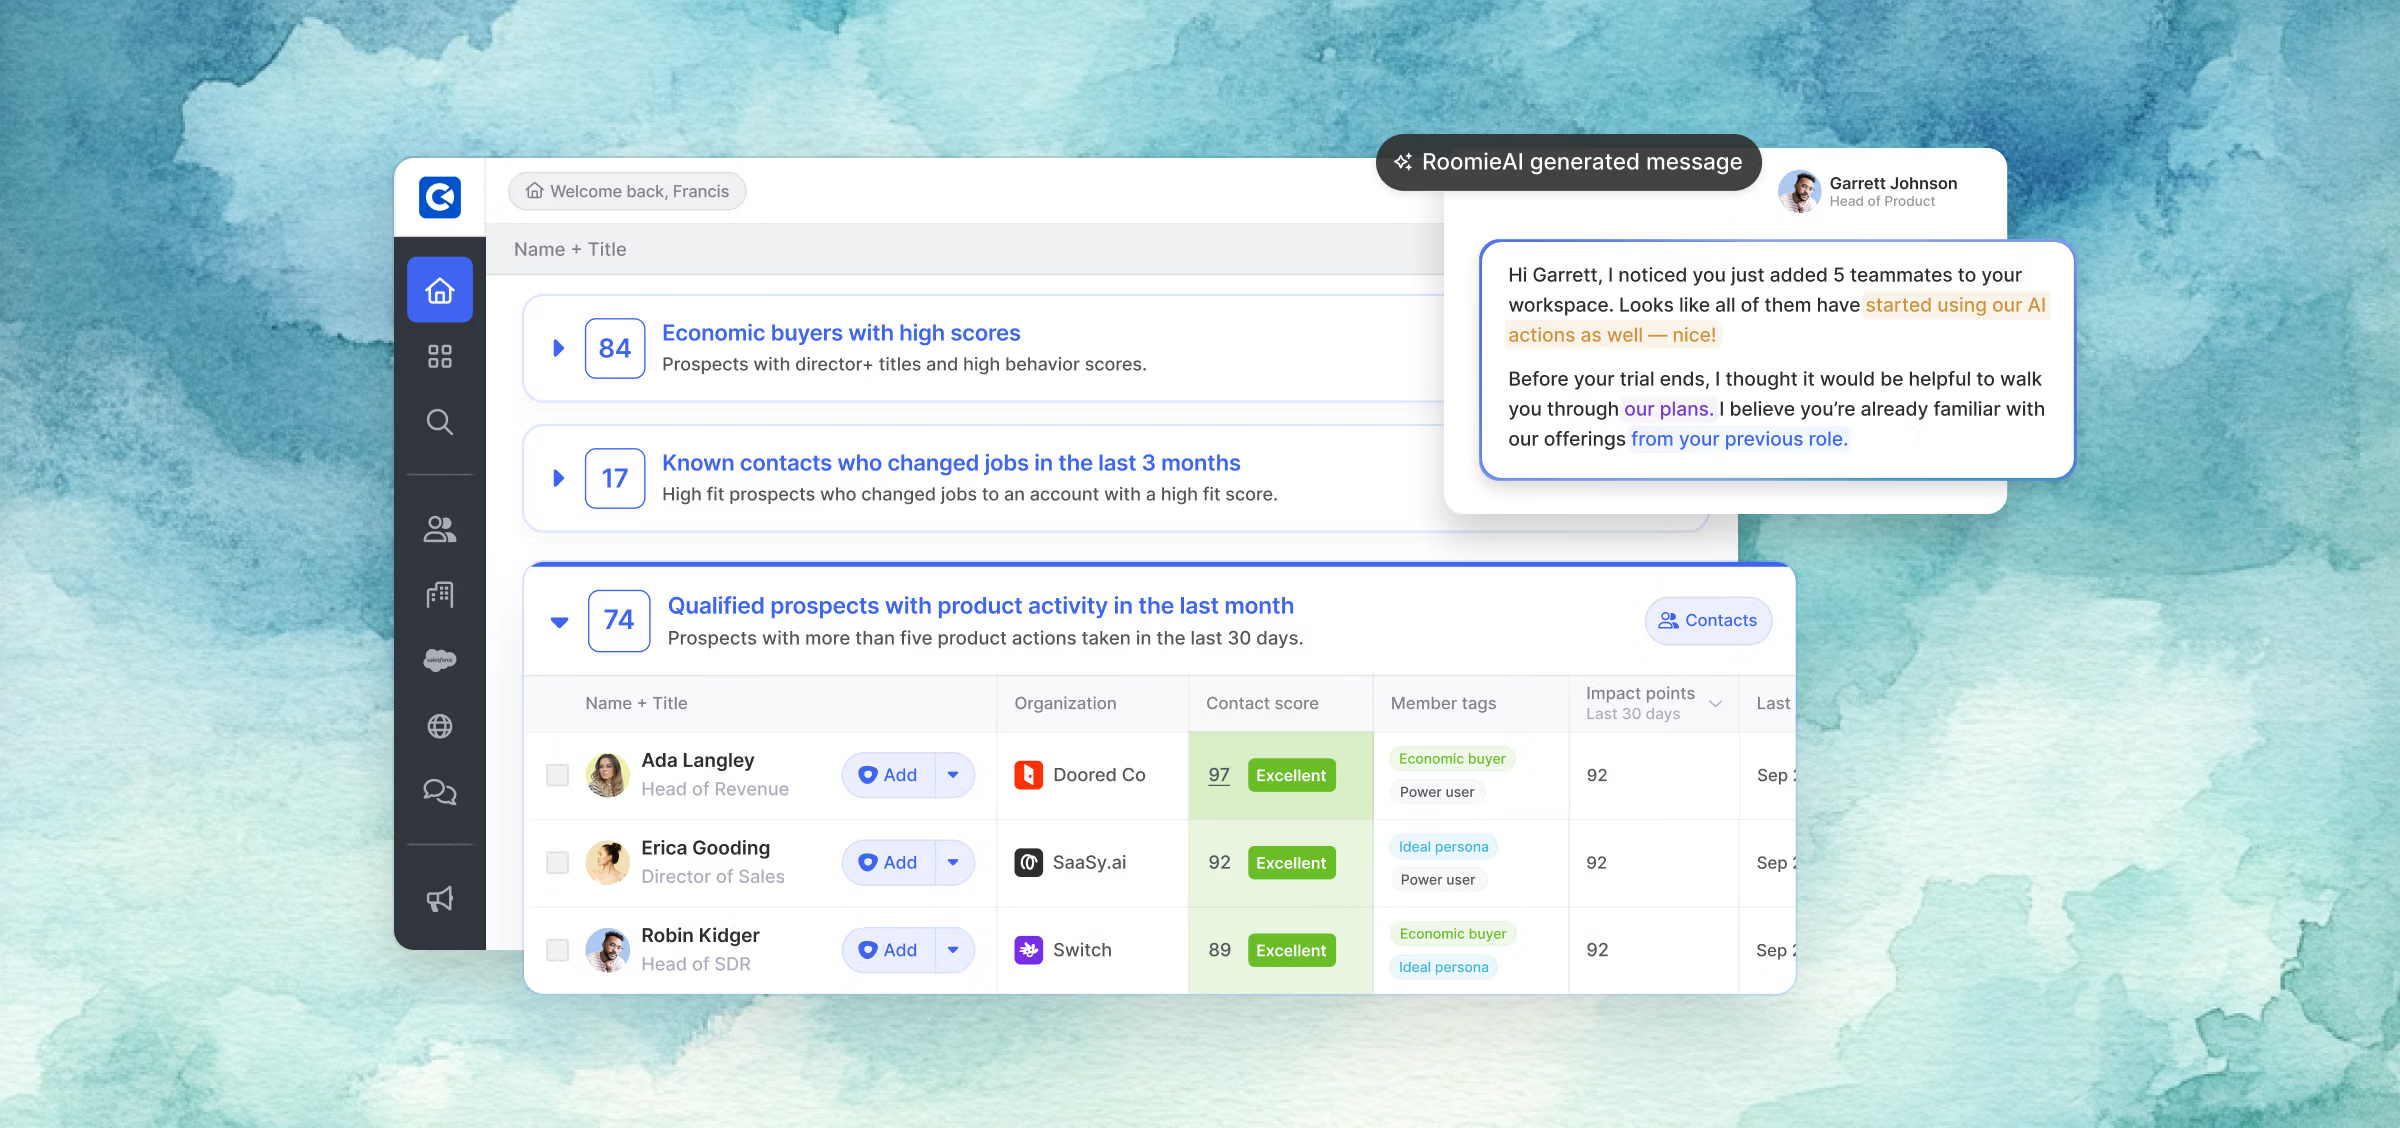Open the chat conversations icon
The width and height of the screenshot is (2400, 1128).
[440, 792]
